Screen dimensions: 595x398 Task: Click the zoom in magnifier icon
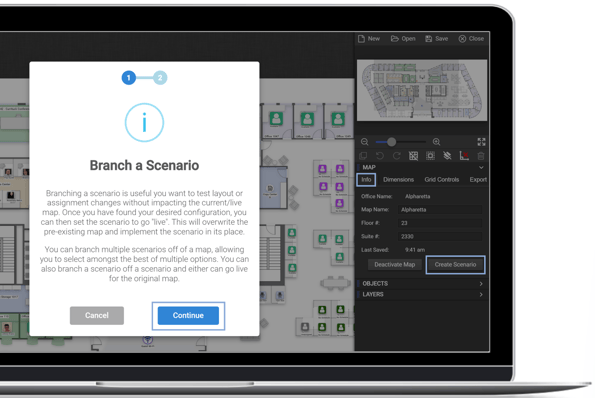(436, 142)
